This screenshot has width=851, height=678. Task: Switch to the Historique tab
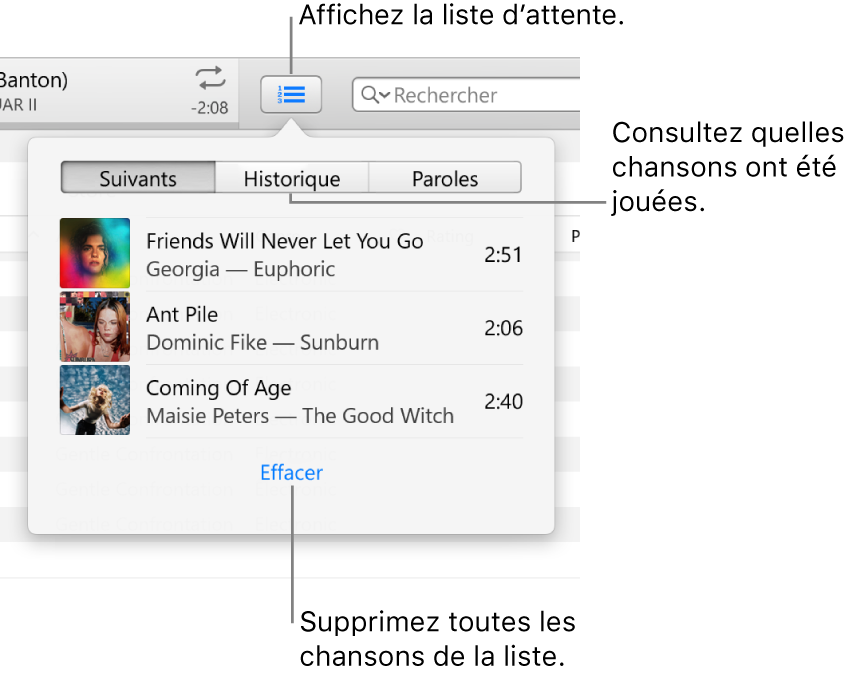click(291, 177)
